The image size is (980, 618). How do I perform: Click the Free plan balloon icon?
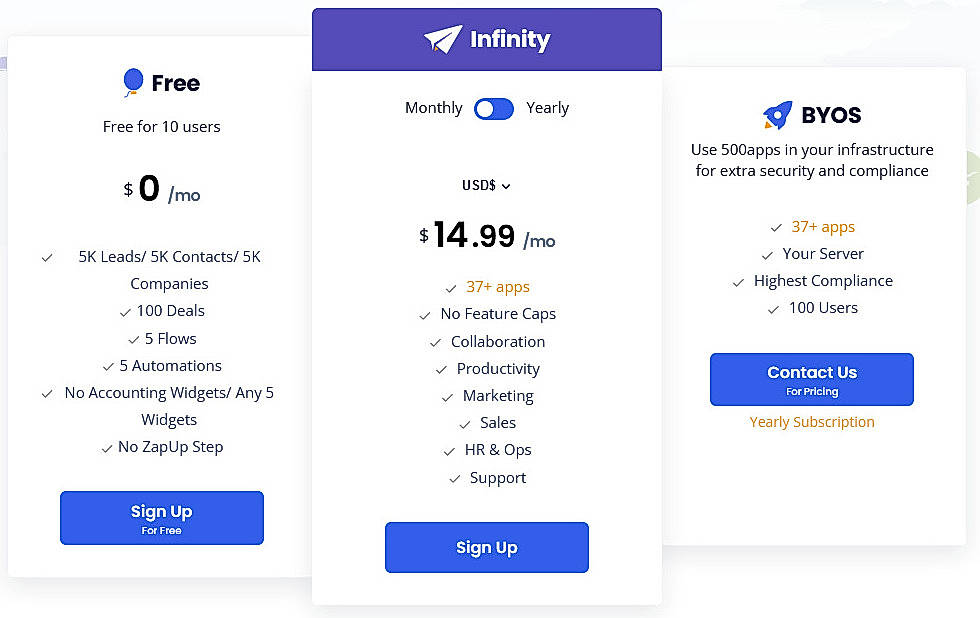133,83
